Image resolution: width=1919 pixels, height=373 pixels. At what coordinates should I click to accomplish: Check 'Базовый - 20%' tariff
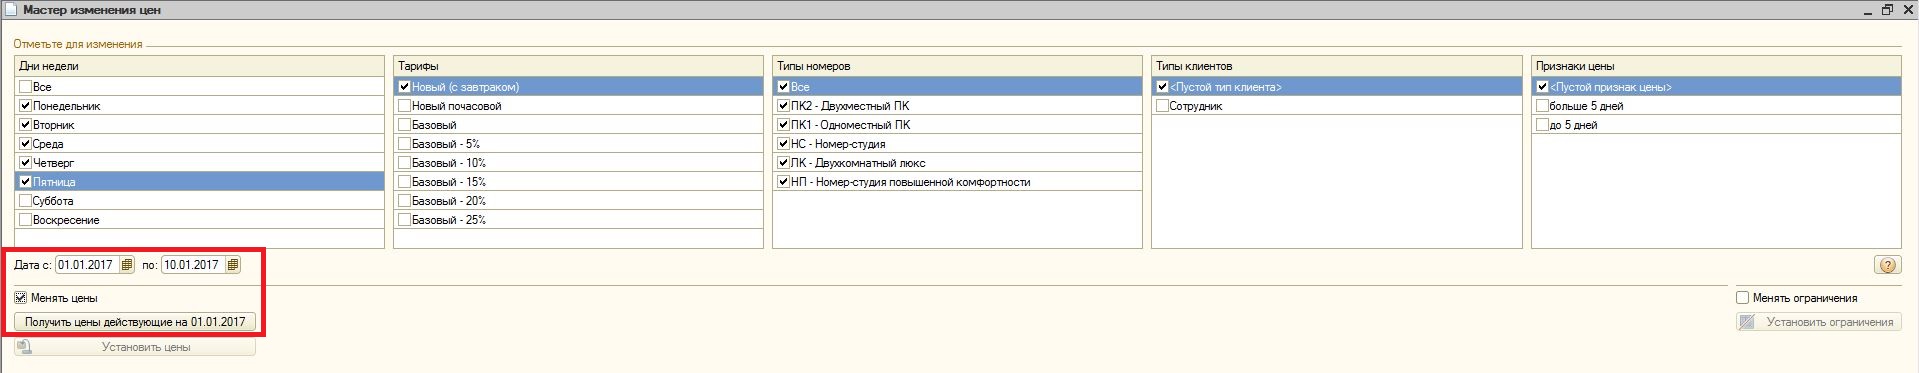point(404,201)
